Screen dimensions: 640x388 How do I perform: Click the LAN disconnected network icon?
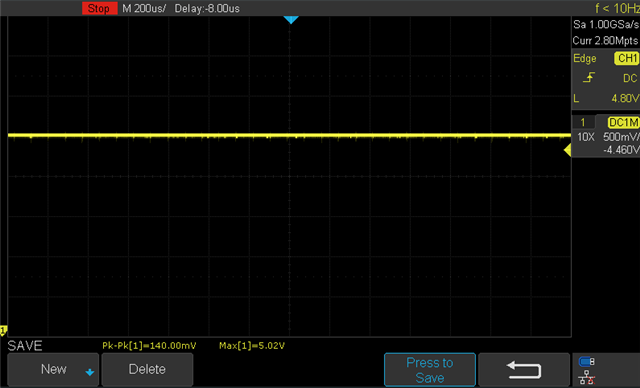[587, 377]
